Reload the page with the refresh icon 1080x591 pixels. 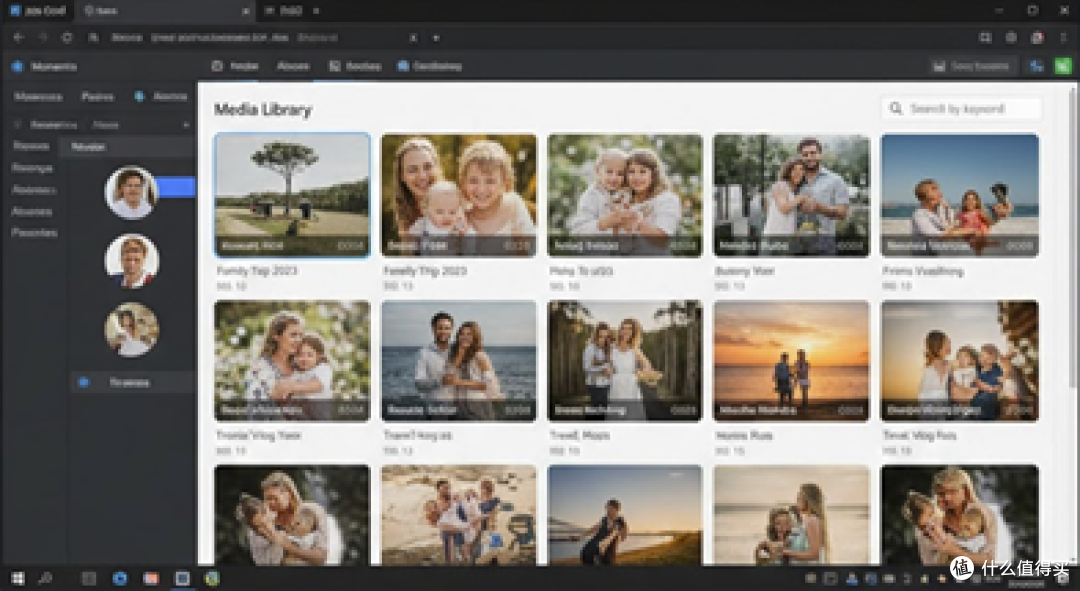pos(67,37)
